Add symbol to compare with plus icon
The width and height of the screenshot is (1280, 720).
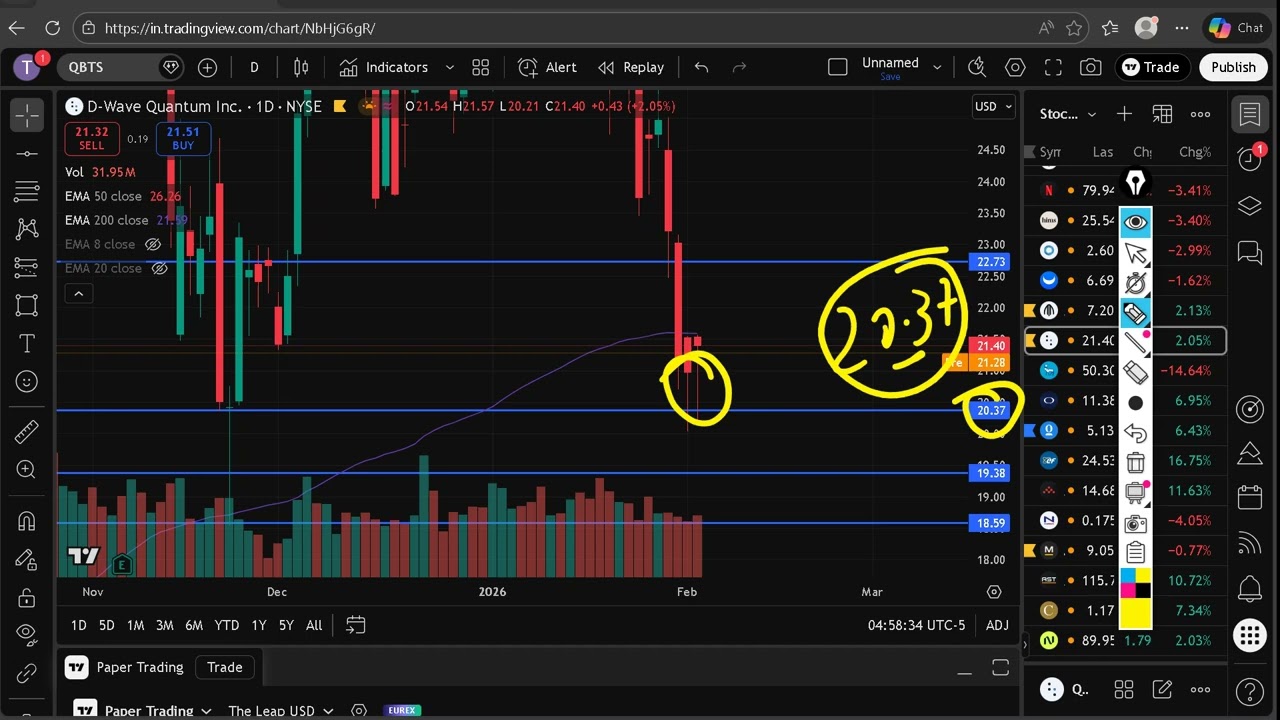tap(207, 67)
